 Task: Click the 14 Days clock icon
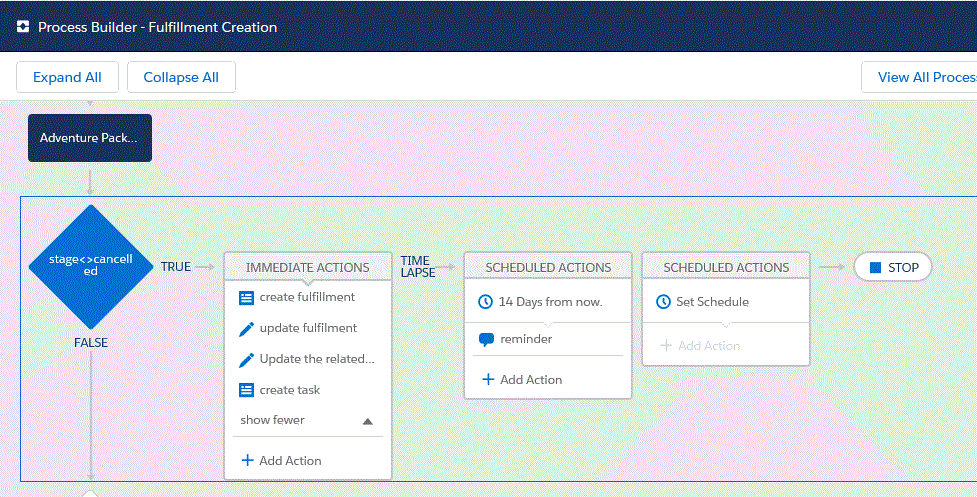pyautogui.click(x=486, y=302)
